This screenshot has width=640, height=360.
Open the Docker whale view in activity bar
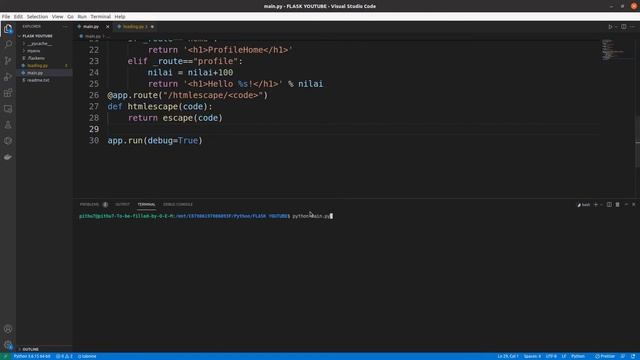click(8, 157)
